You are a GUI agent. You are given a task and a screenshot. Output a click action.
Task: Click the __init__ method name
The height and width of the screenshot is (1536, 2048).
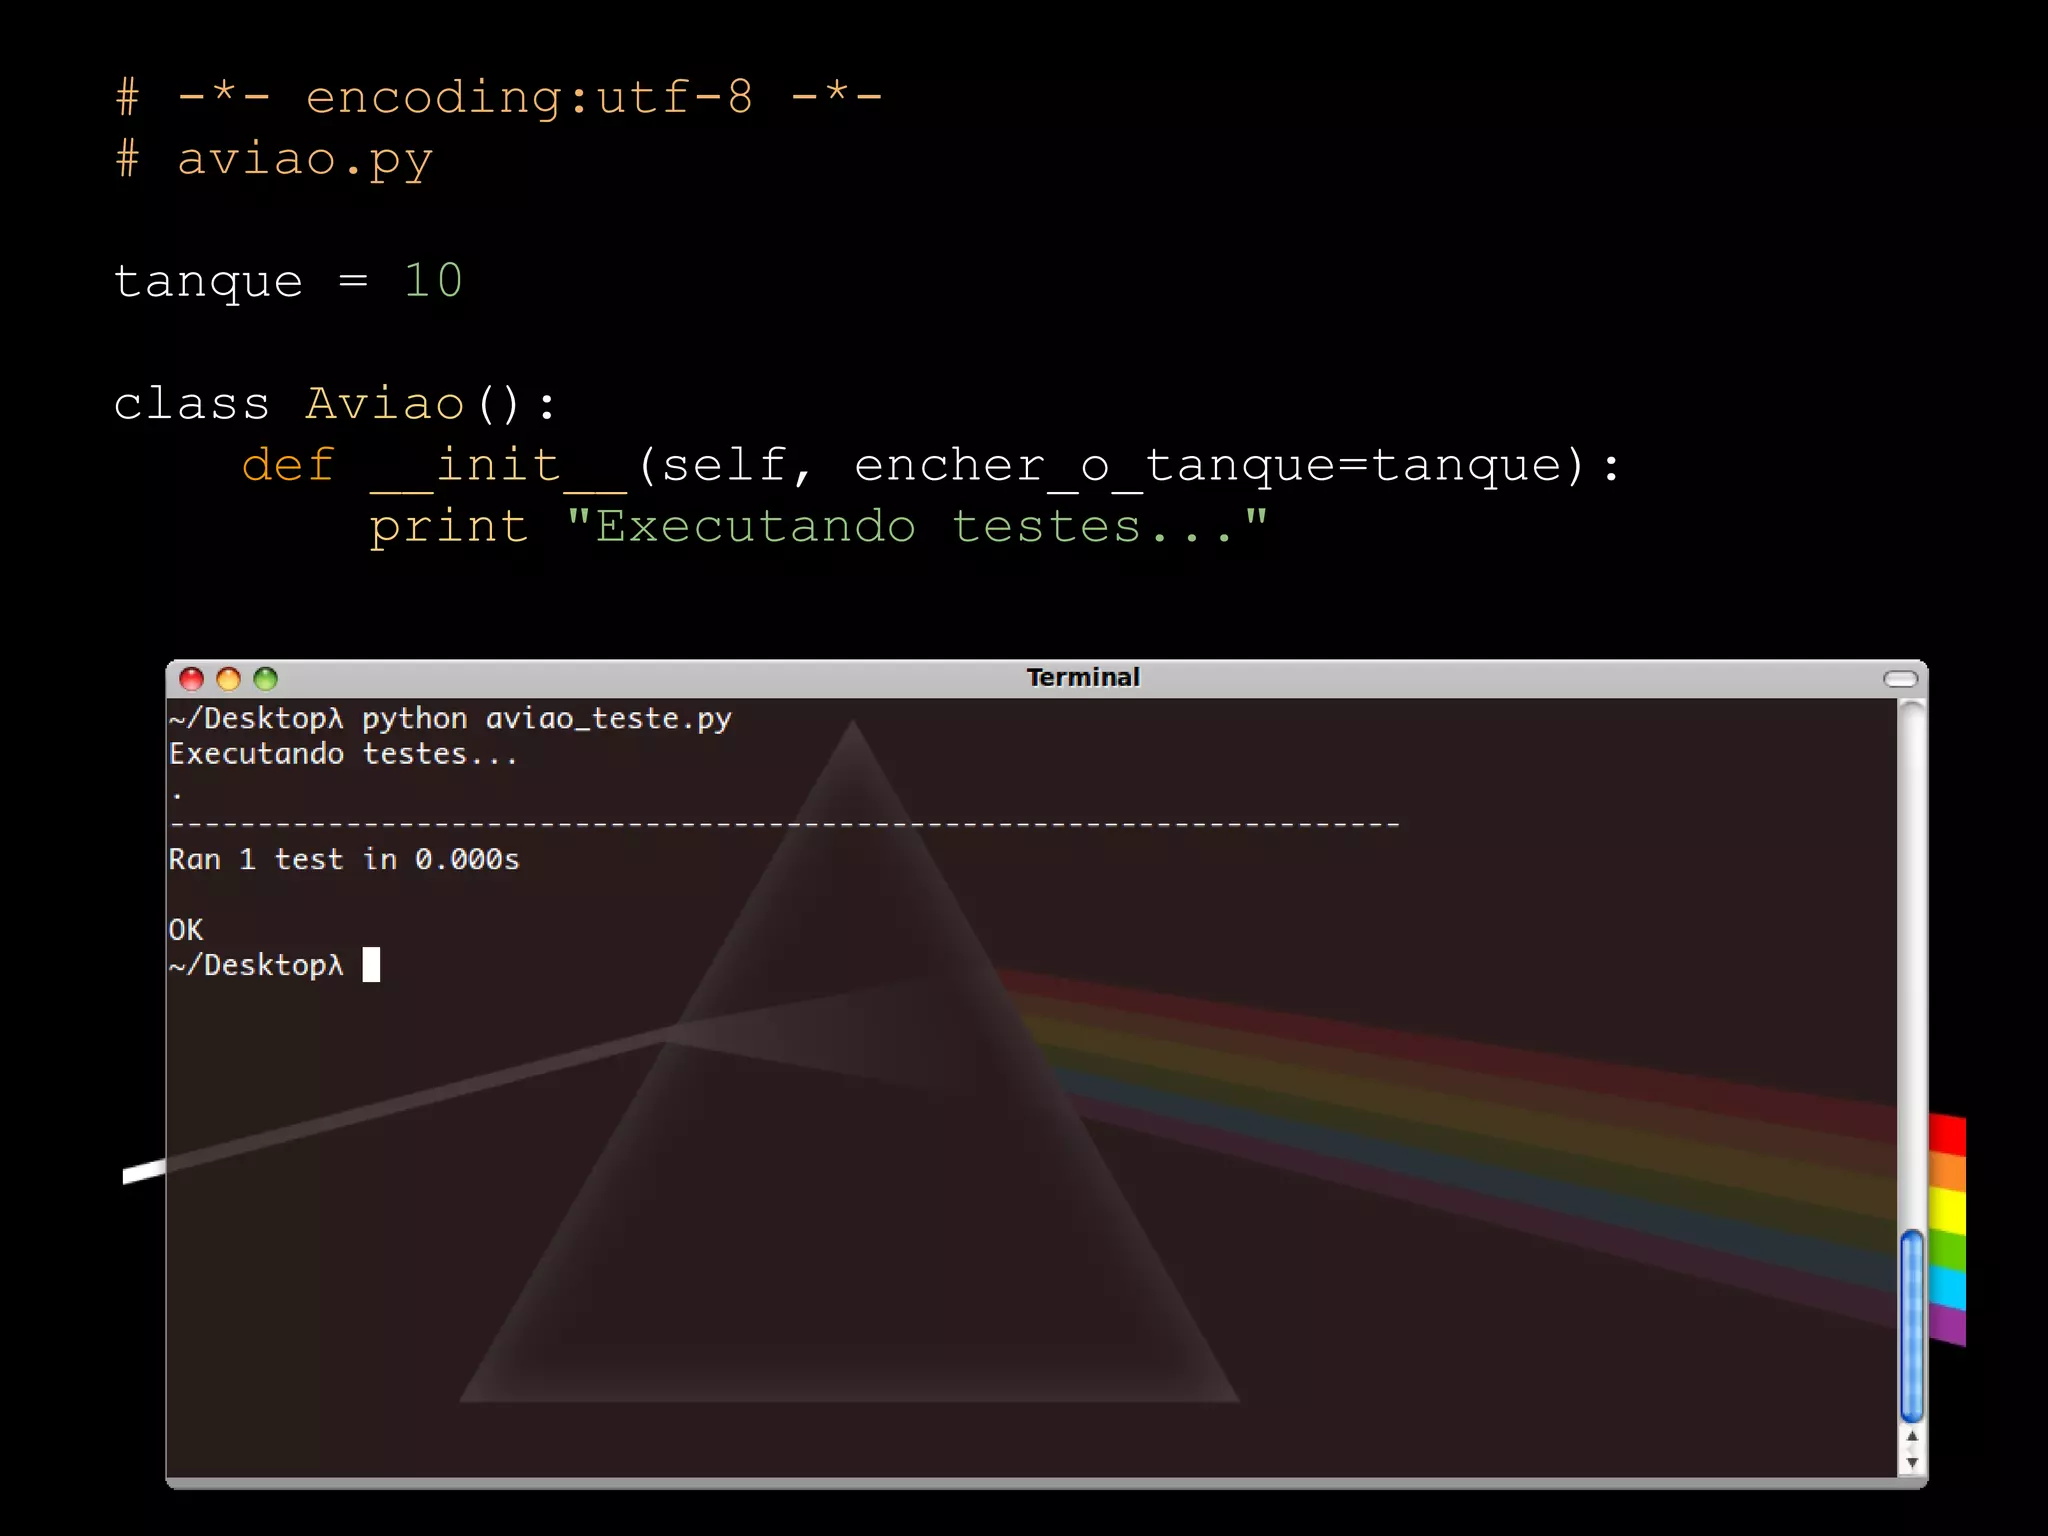tap(498, 466)
